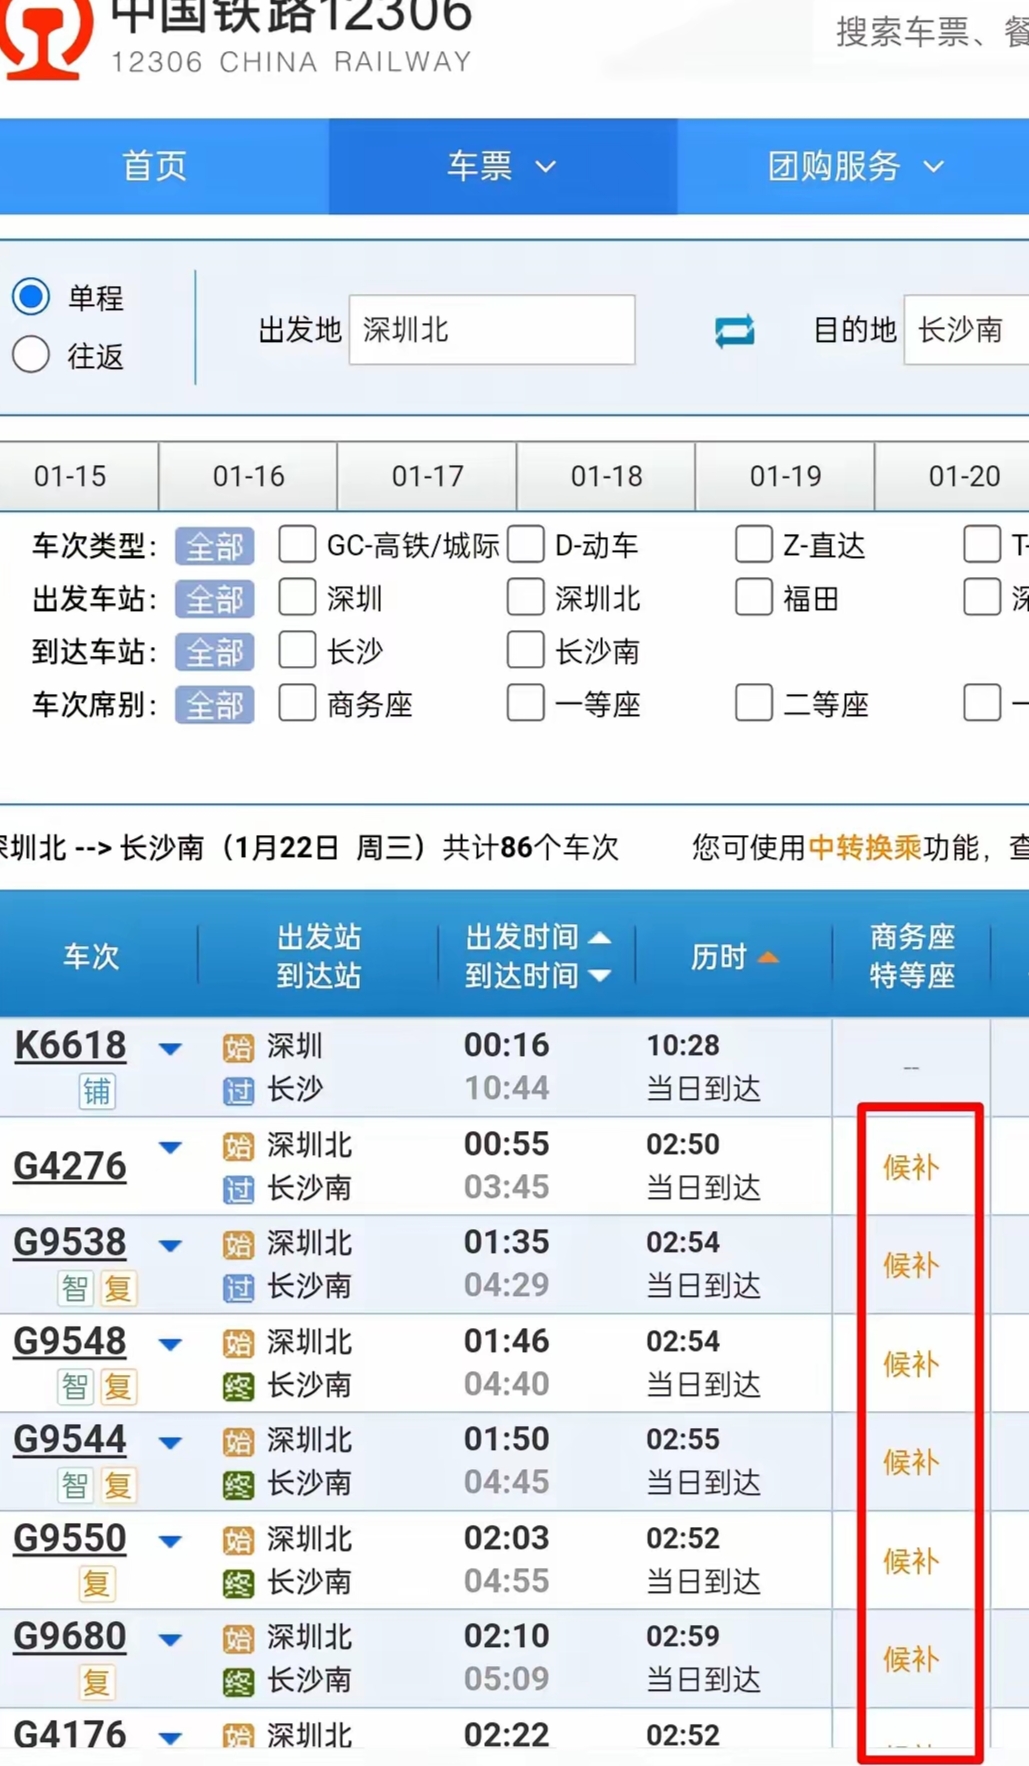This screenshot has height=1766, width=1029.
Task: Click the 始 origin icon beside 深圳 for K6618
Action: tap(238, 1048)
